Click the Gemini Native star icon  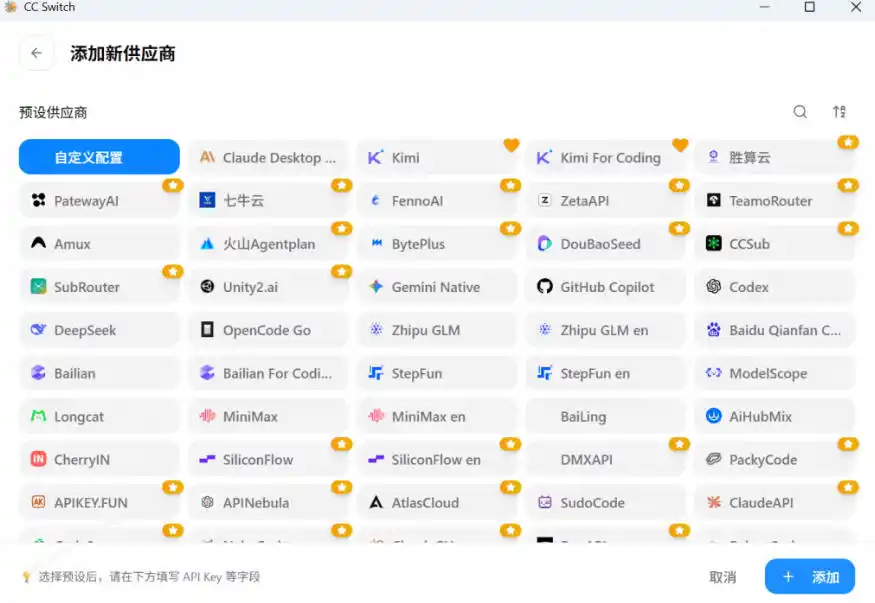(x=376, y=287)
